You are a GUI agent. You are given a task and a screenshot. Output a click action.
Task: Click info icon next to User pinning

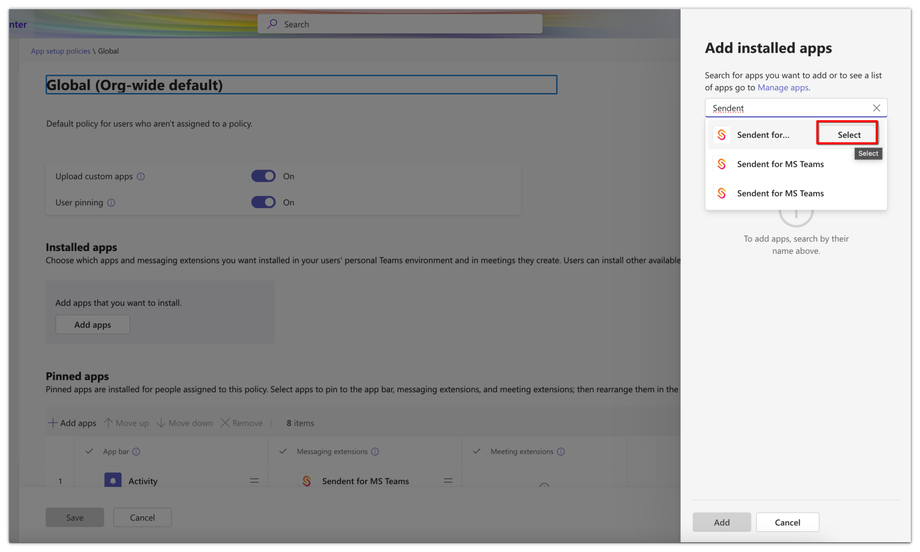point(111,203)
